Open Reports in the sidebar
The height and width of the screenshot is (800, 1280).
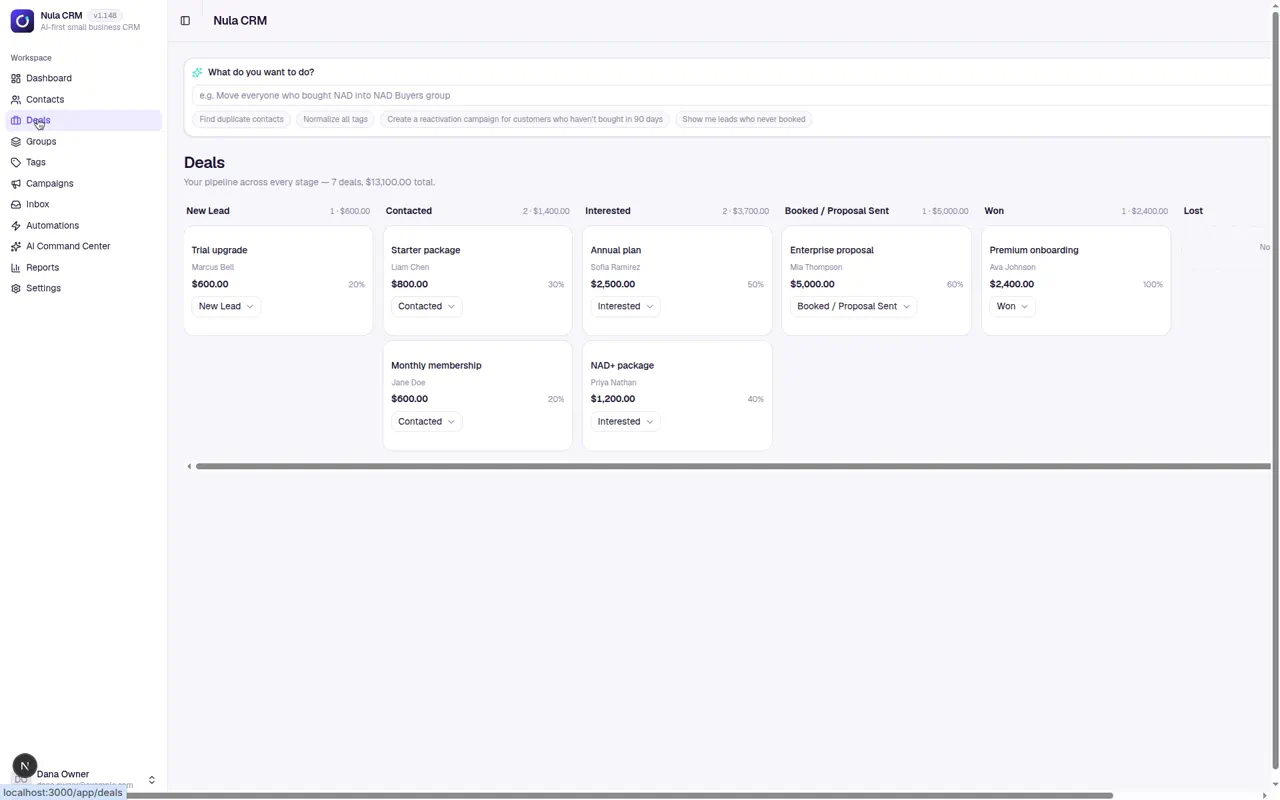(84, 268)
